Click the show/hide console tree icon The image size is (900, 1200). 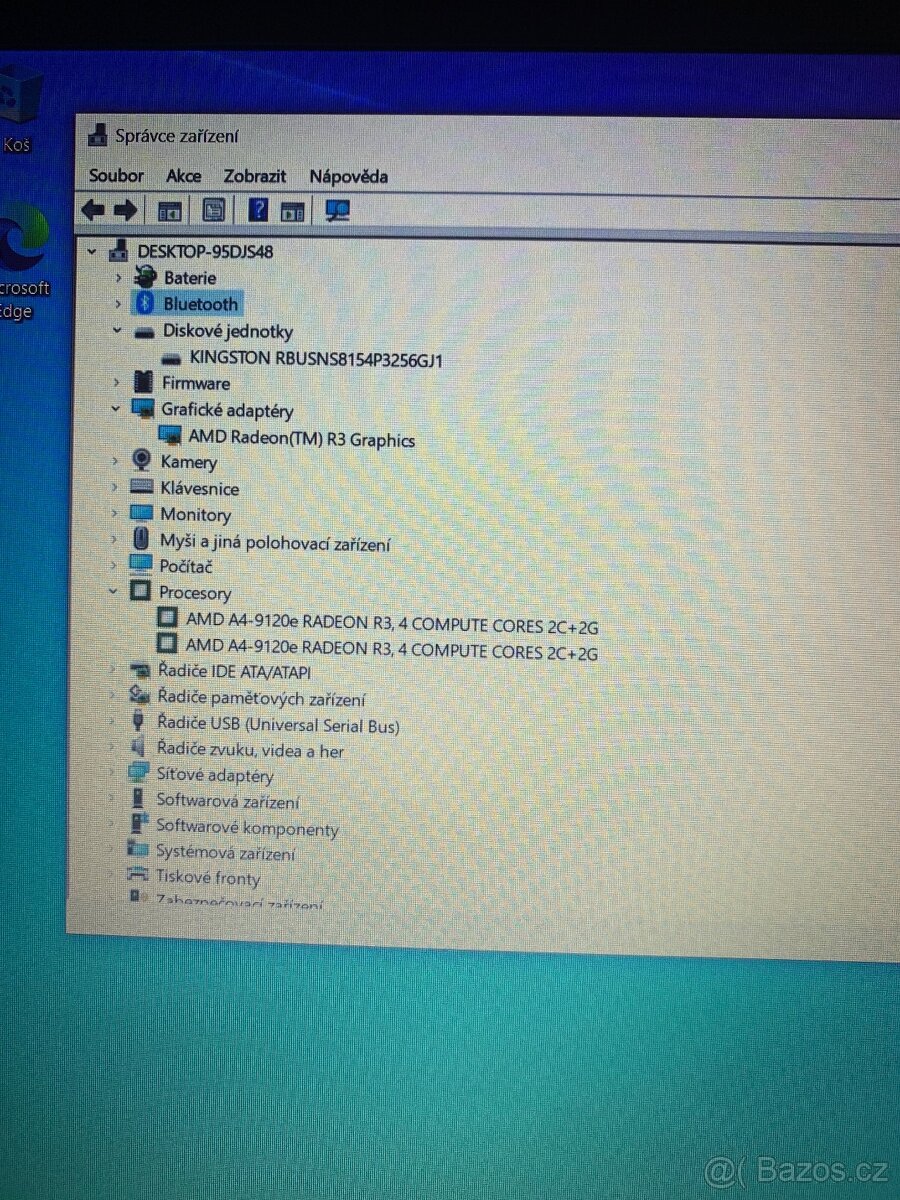[168, 209]
